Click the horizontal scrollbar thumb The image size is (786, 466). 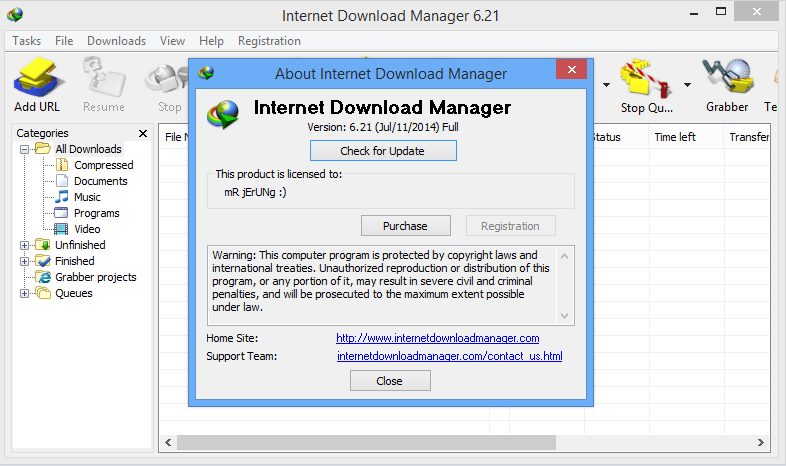point(366,442)
